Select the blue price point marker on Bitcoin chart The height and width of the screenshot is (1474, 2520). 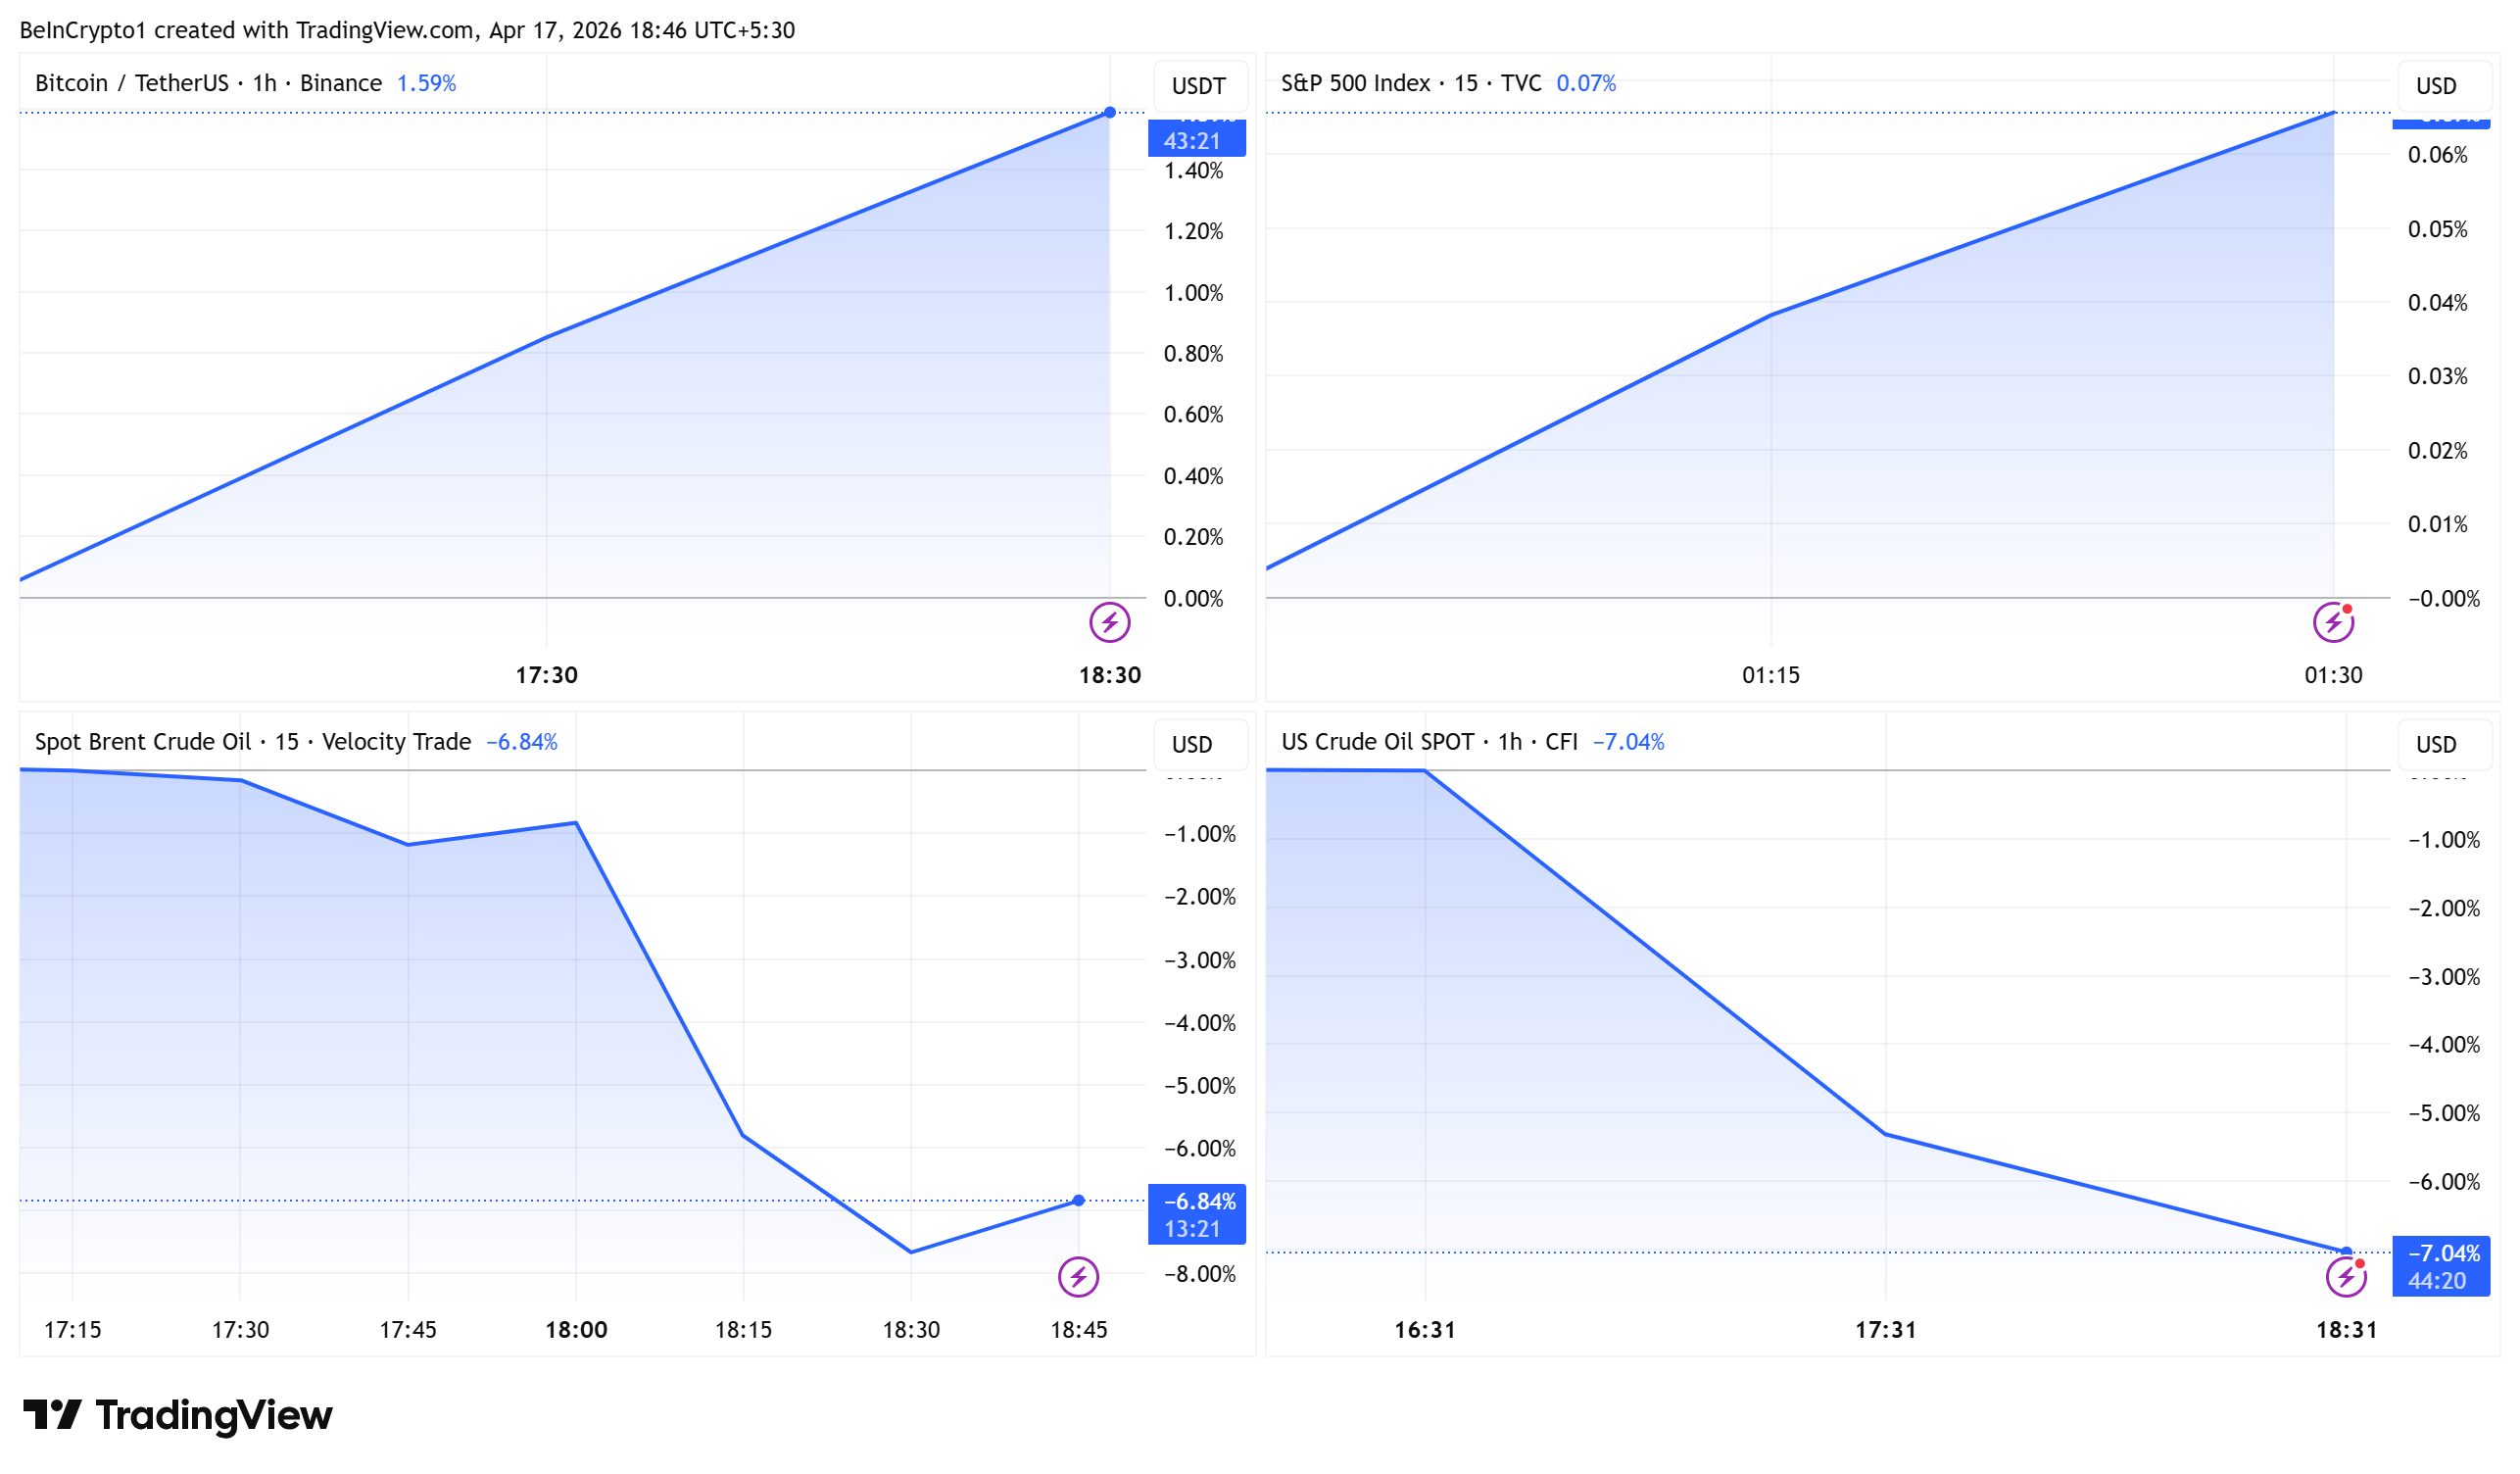[x=1110, y=112]
